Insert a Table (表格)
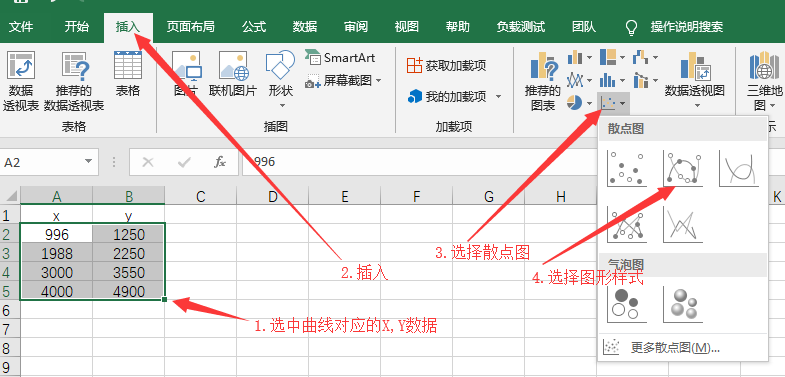This screenshot has width=785, height=377. coord(128,74)
